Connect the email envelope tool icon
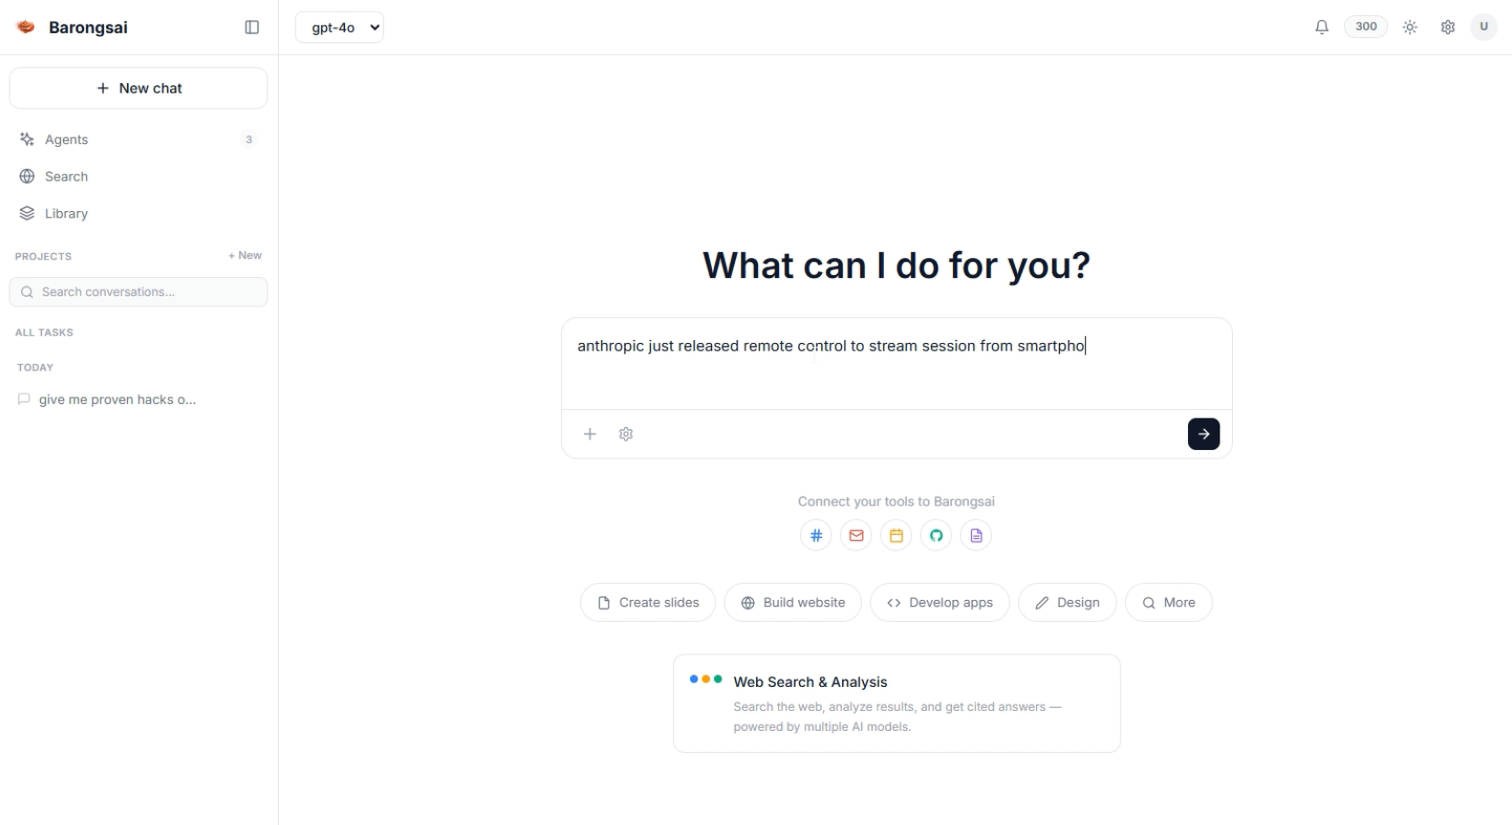Screen dimensions: 1512x825 coord(856,535)
